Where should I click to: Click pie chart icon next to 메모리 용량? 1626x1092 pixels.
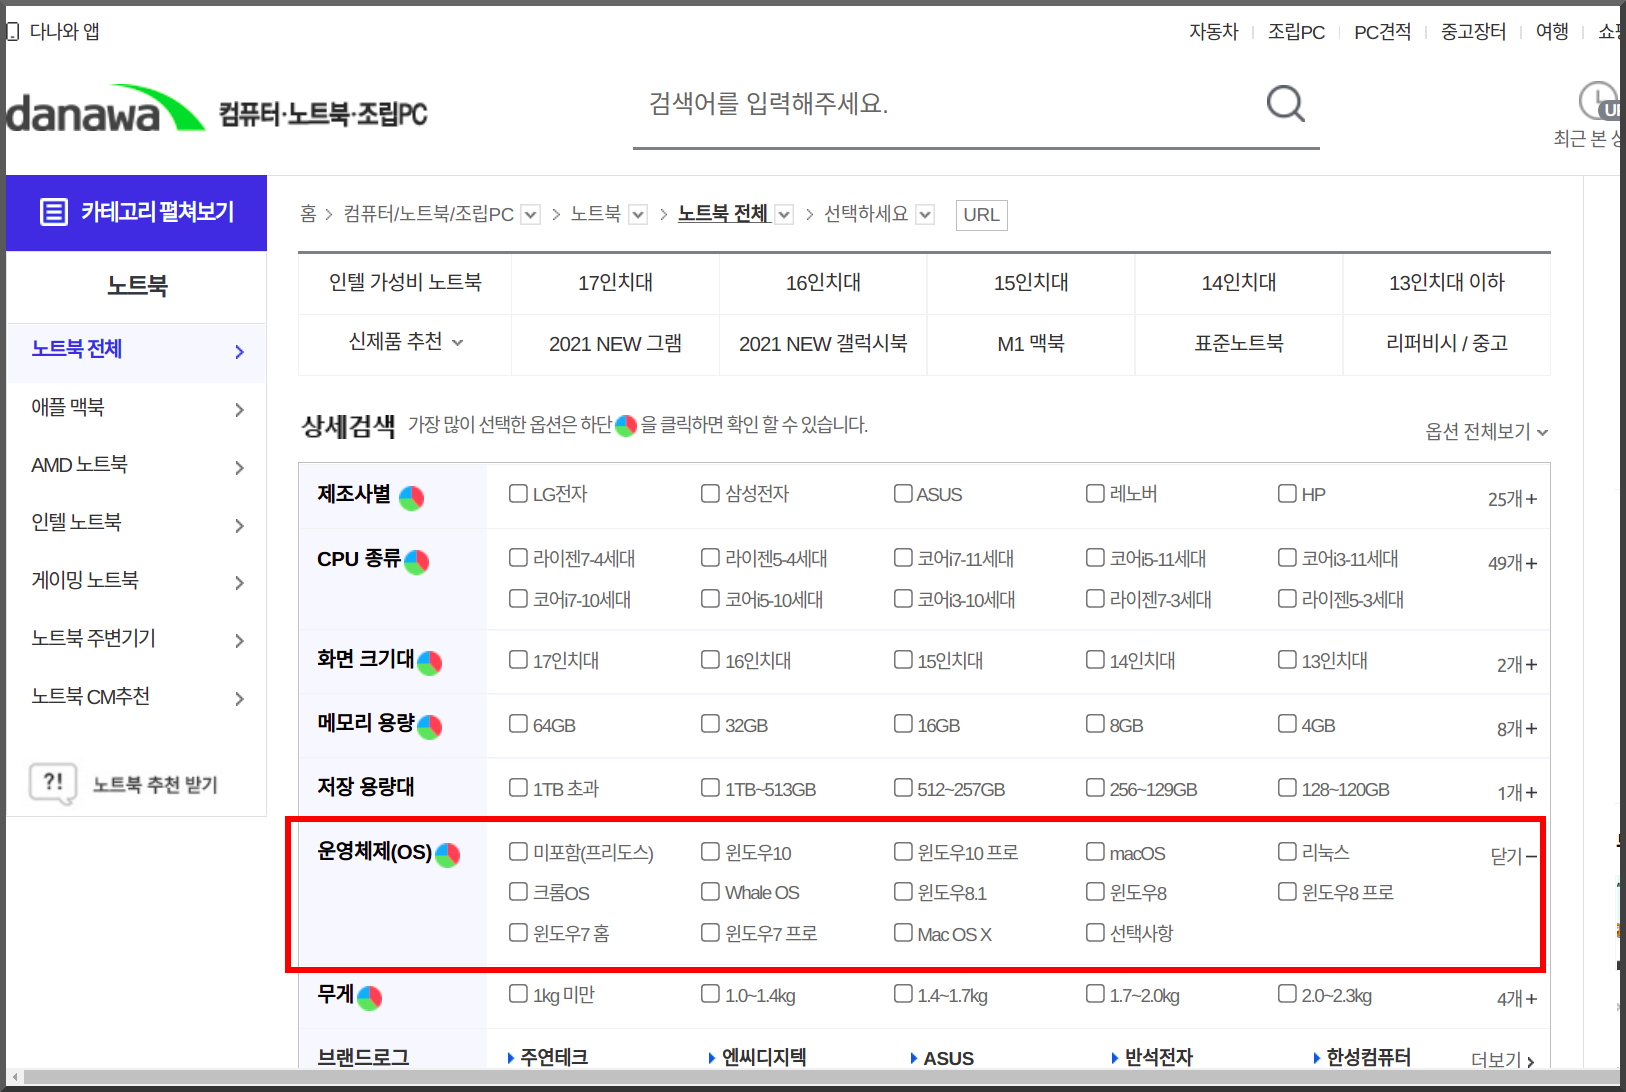pyautogui.click(x=430, y=726)
